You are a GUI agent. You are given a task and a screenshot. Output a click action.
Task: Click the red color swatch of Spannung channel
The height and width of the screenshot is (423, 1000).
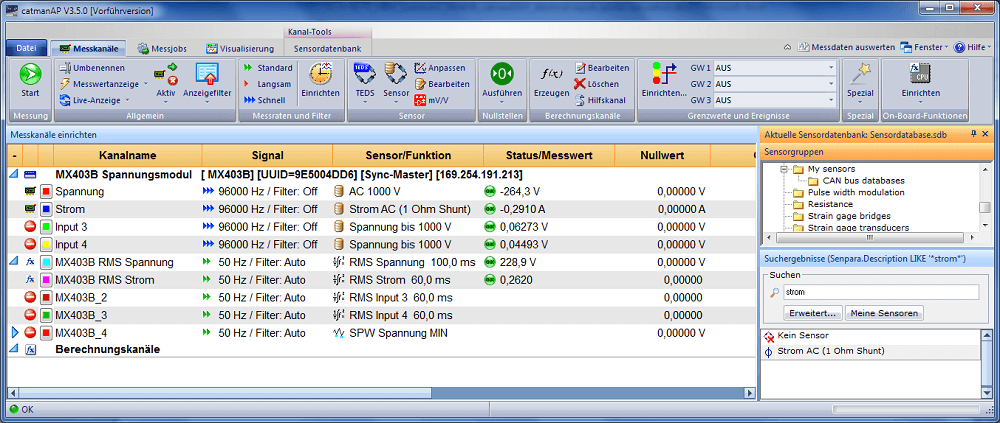tap(46, 191)
